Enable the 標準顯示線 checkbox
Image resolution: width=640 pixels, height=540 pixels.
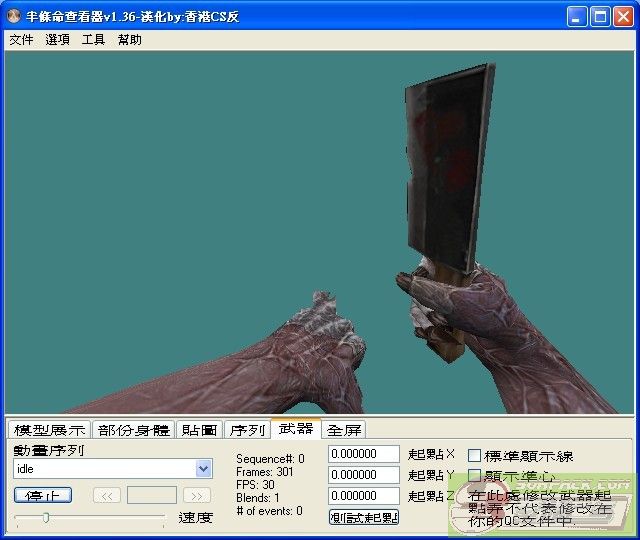click(475, 456)
